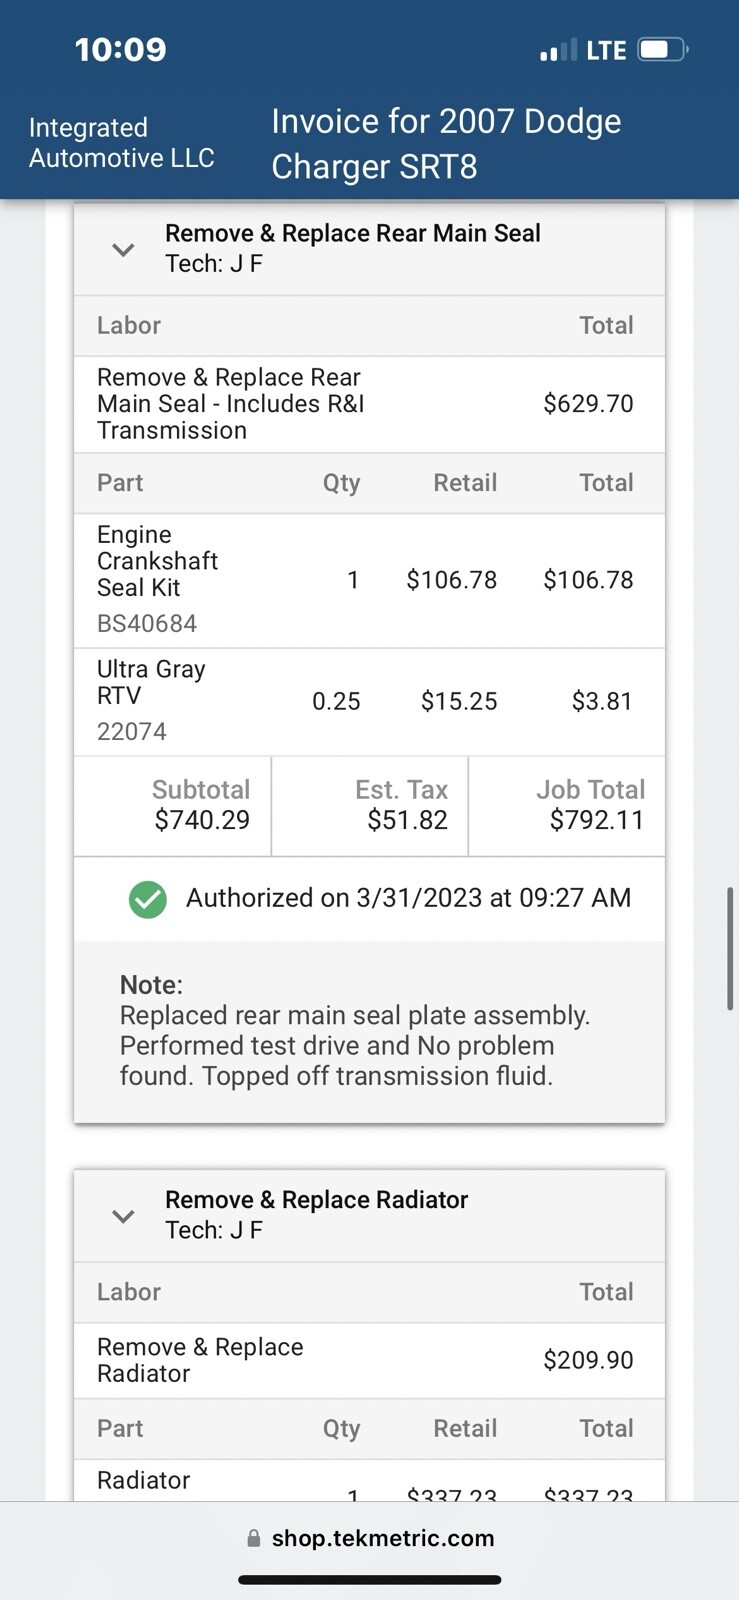Tap the Remove & Replace Rear Main Seal header
The height and width of the screenshot is (1600, 739).
tap(352, 234)
